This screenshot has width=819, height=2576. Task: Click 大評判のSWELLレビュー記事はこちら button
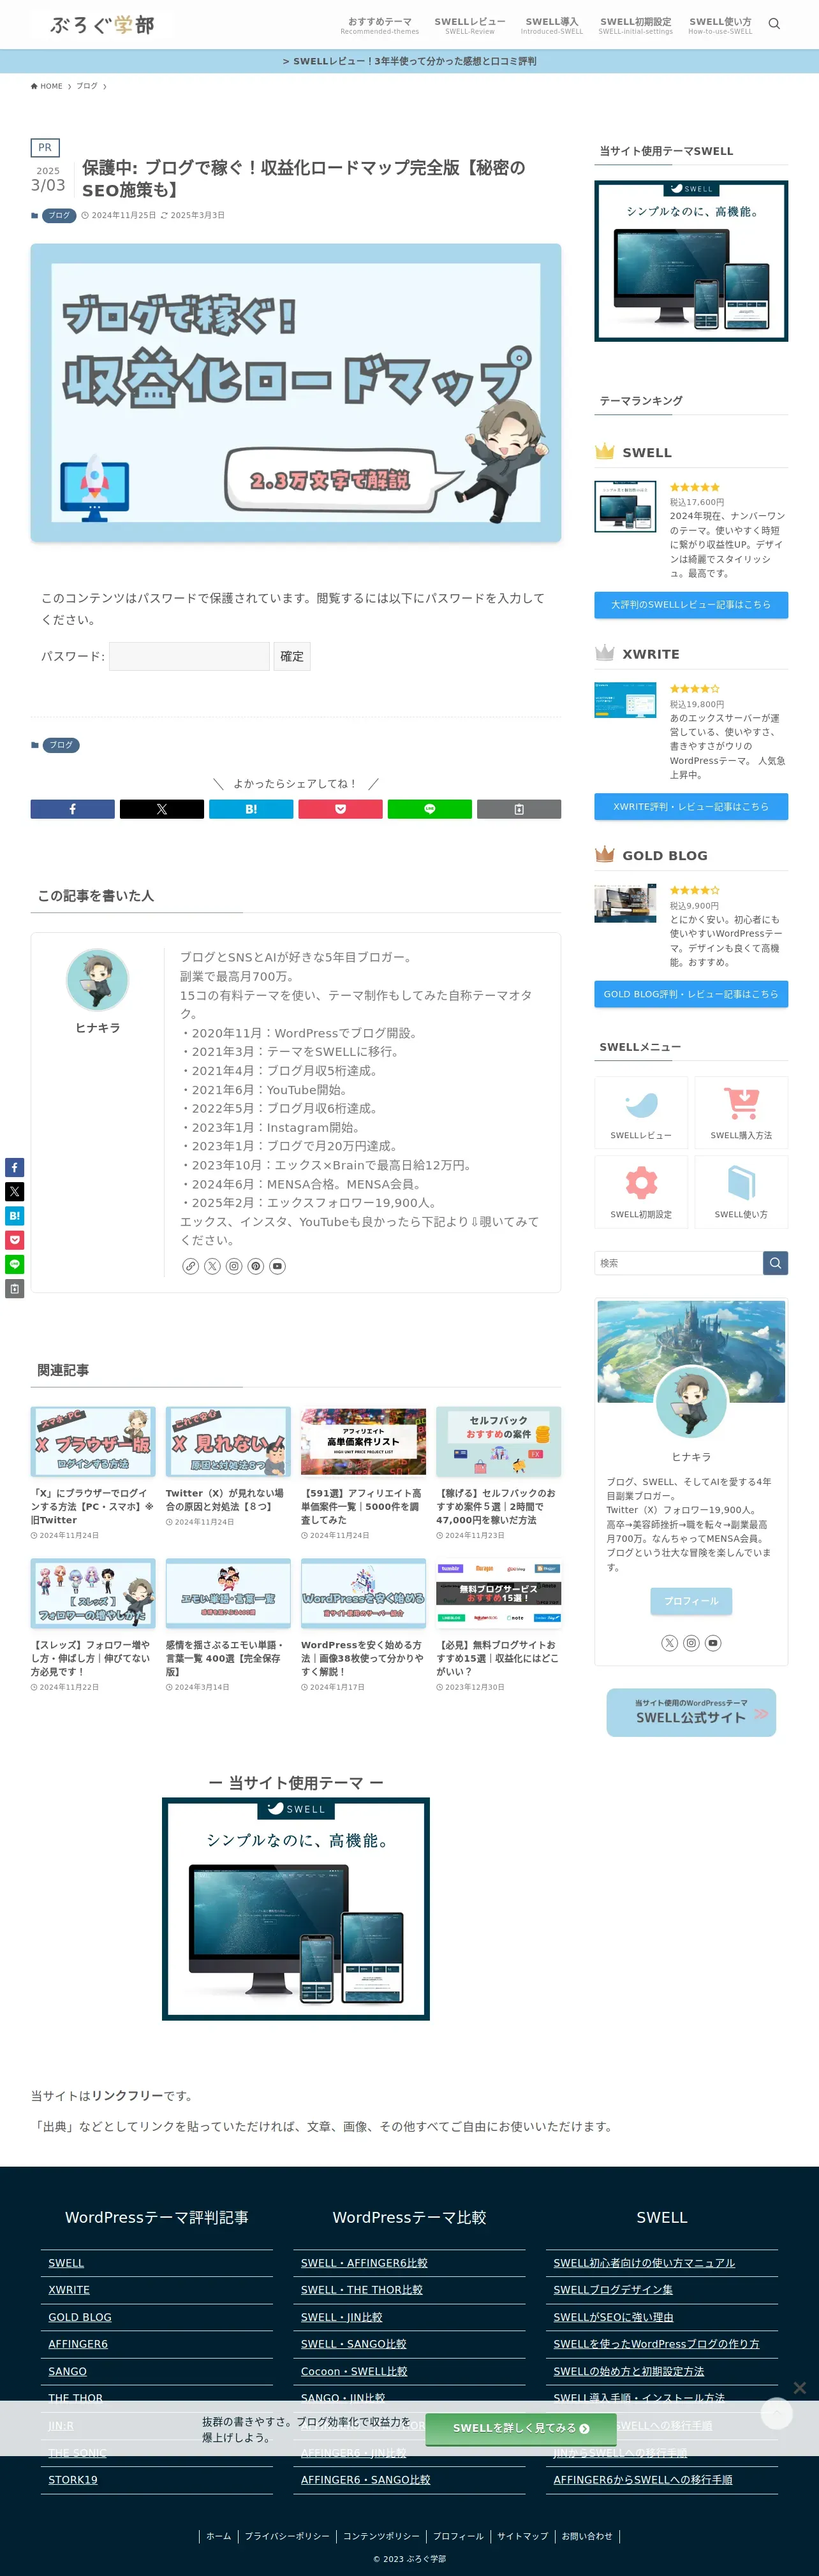coord(691,605)
